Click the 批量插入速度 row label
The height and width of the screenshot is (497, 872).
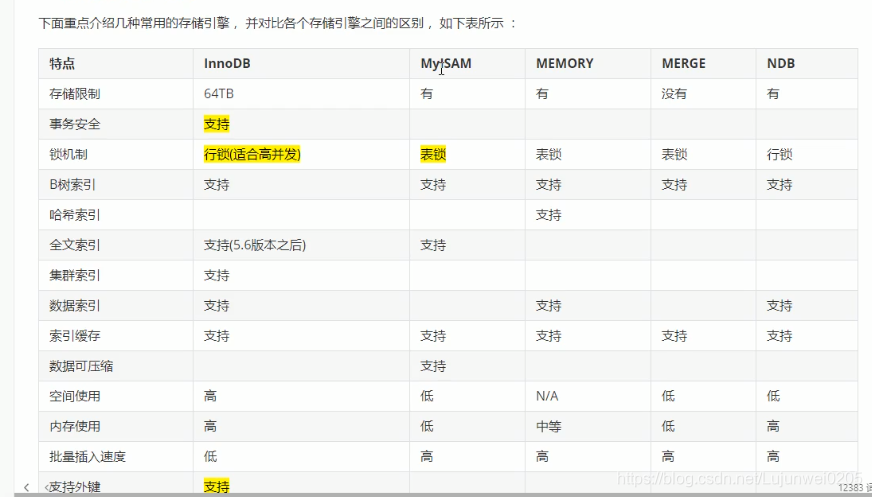click(x=87, y=456)
